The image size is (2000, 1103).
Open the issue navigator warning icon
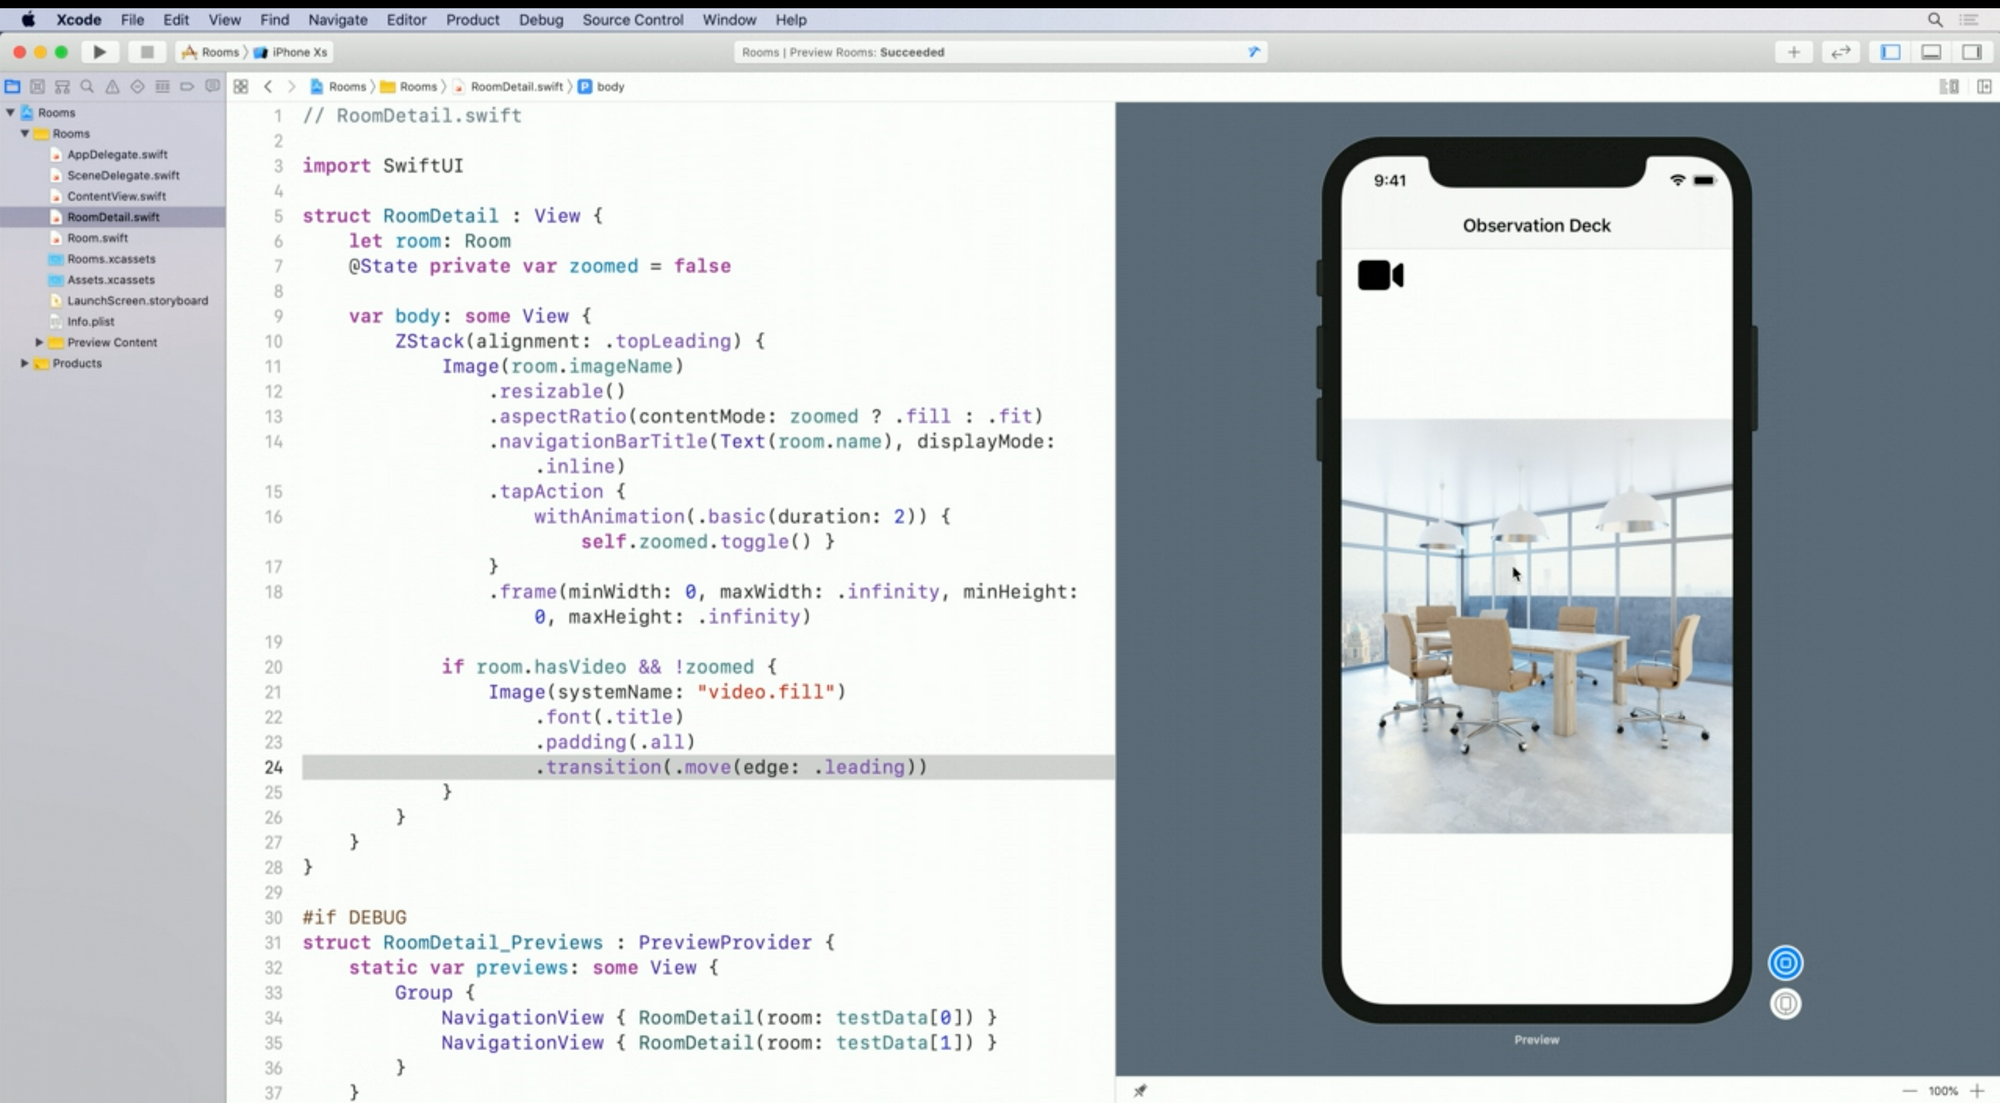(x=112, y=87)
